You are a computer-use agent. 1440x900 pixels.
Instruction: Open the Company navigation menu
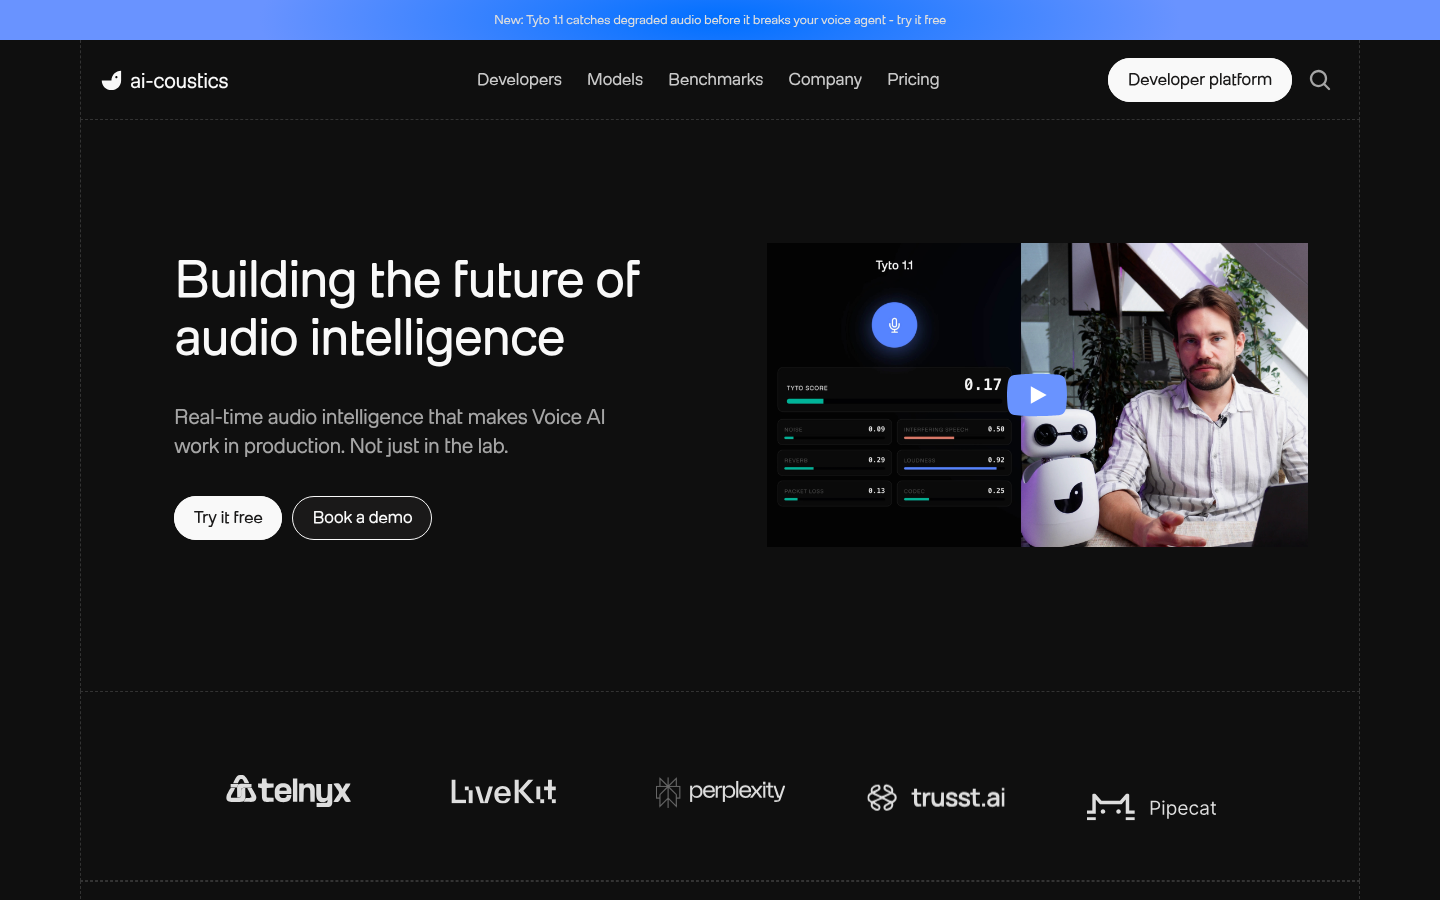pos(825,80)
